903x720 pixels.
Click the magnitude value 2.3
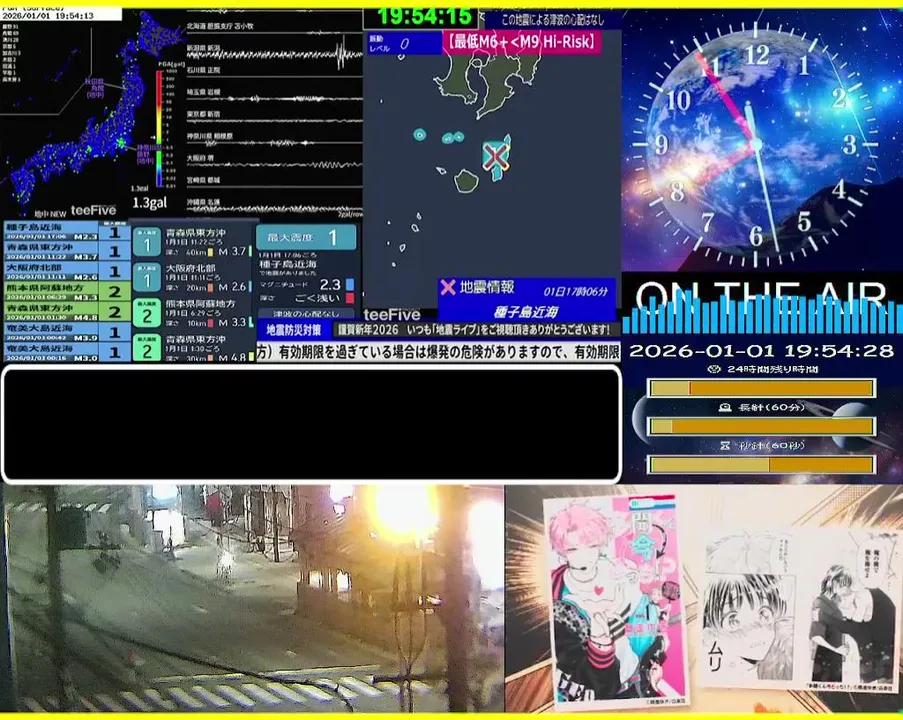(330, 285)
